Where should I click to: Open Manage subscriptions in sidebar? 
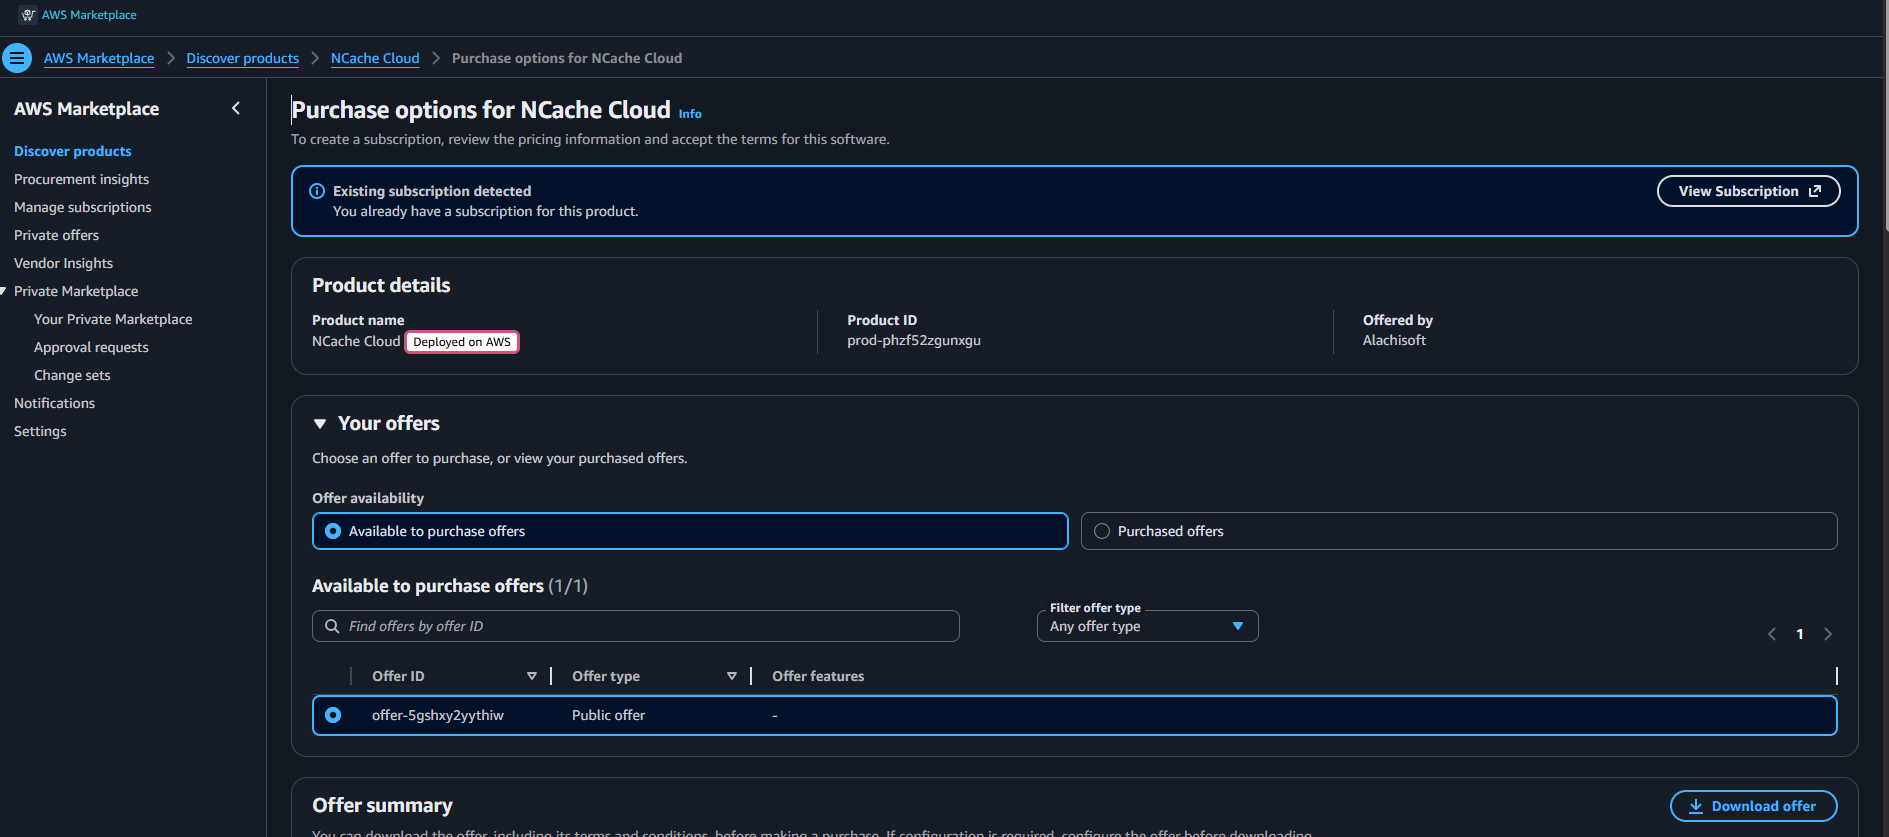coord(83,207)
